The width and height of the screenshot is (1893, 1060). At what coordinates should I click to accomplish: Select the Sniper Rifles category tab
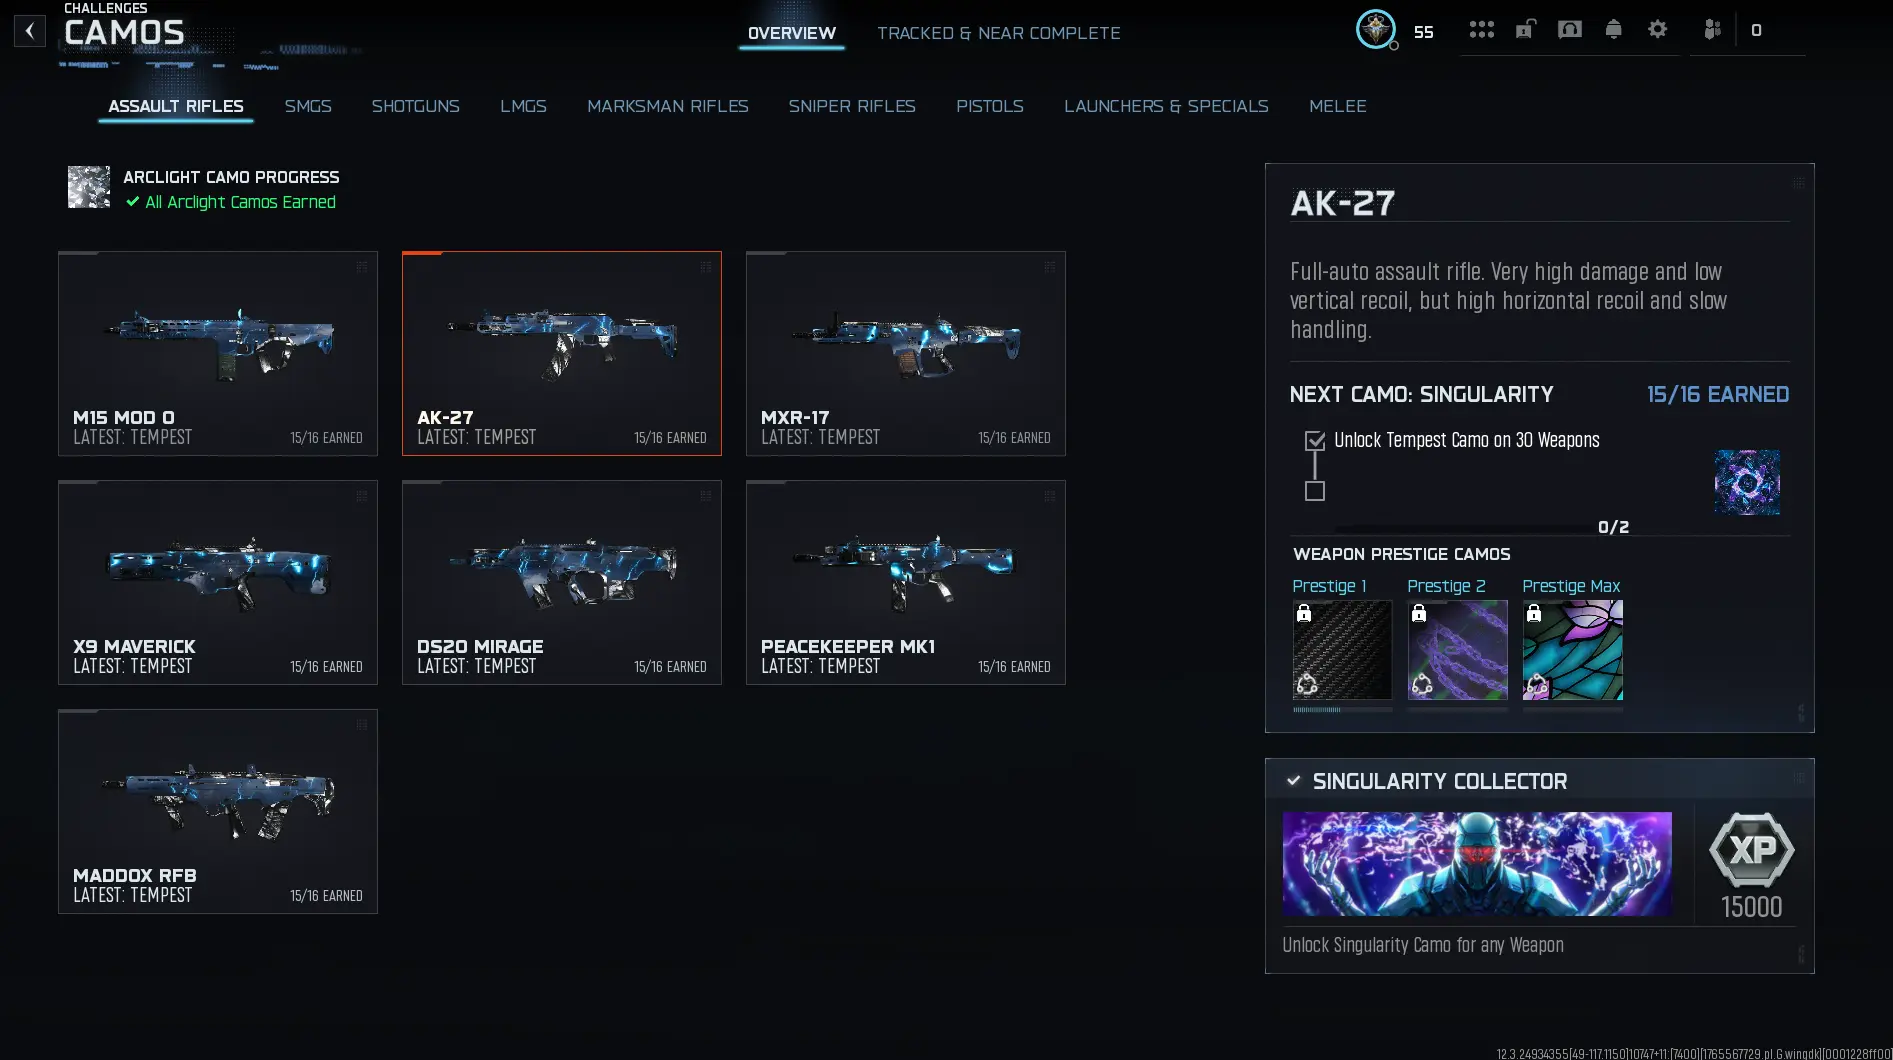(x=852, y=106)
